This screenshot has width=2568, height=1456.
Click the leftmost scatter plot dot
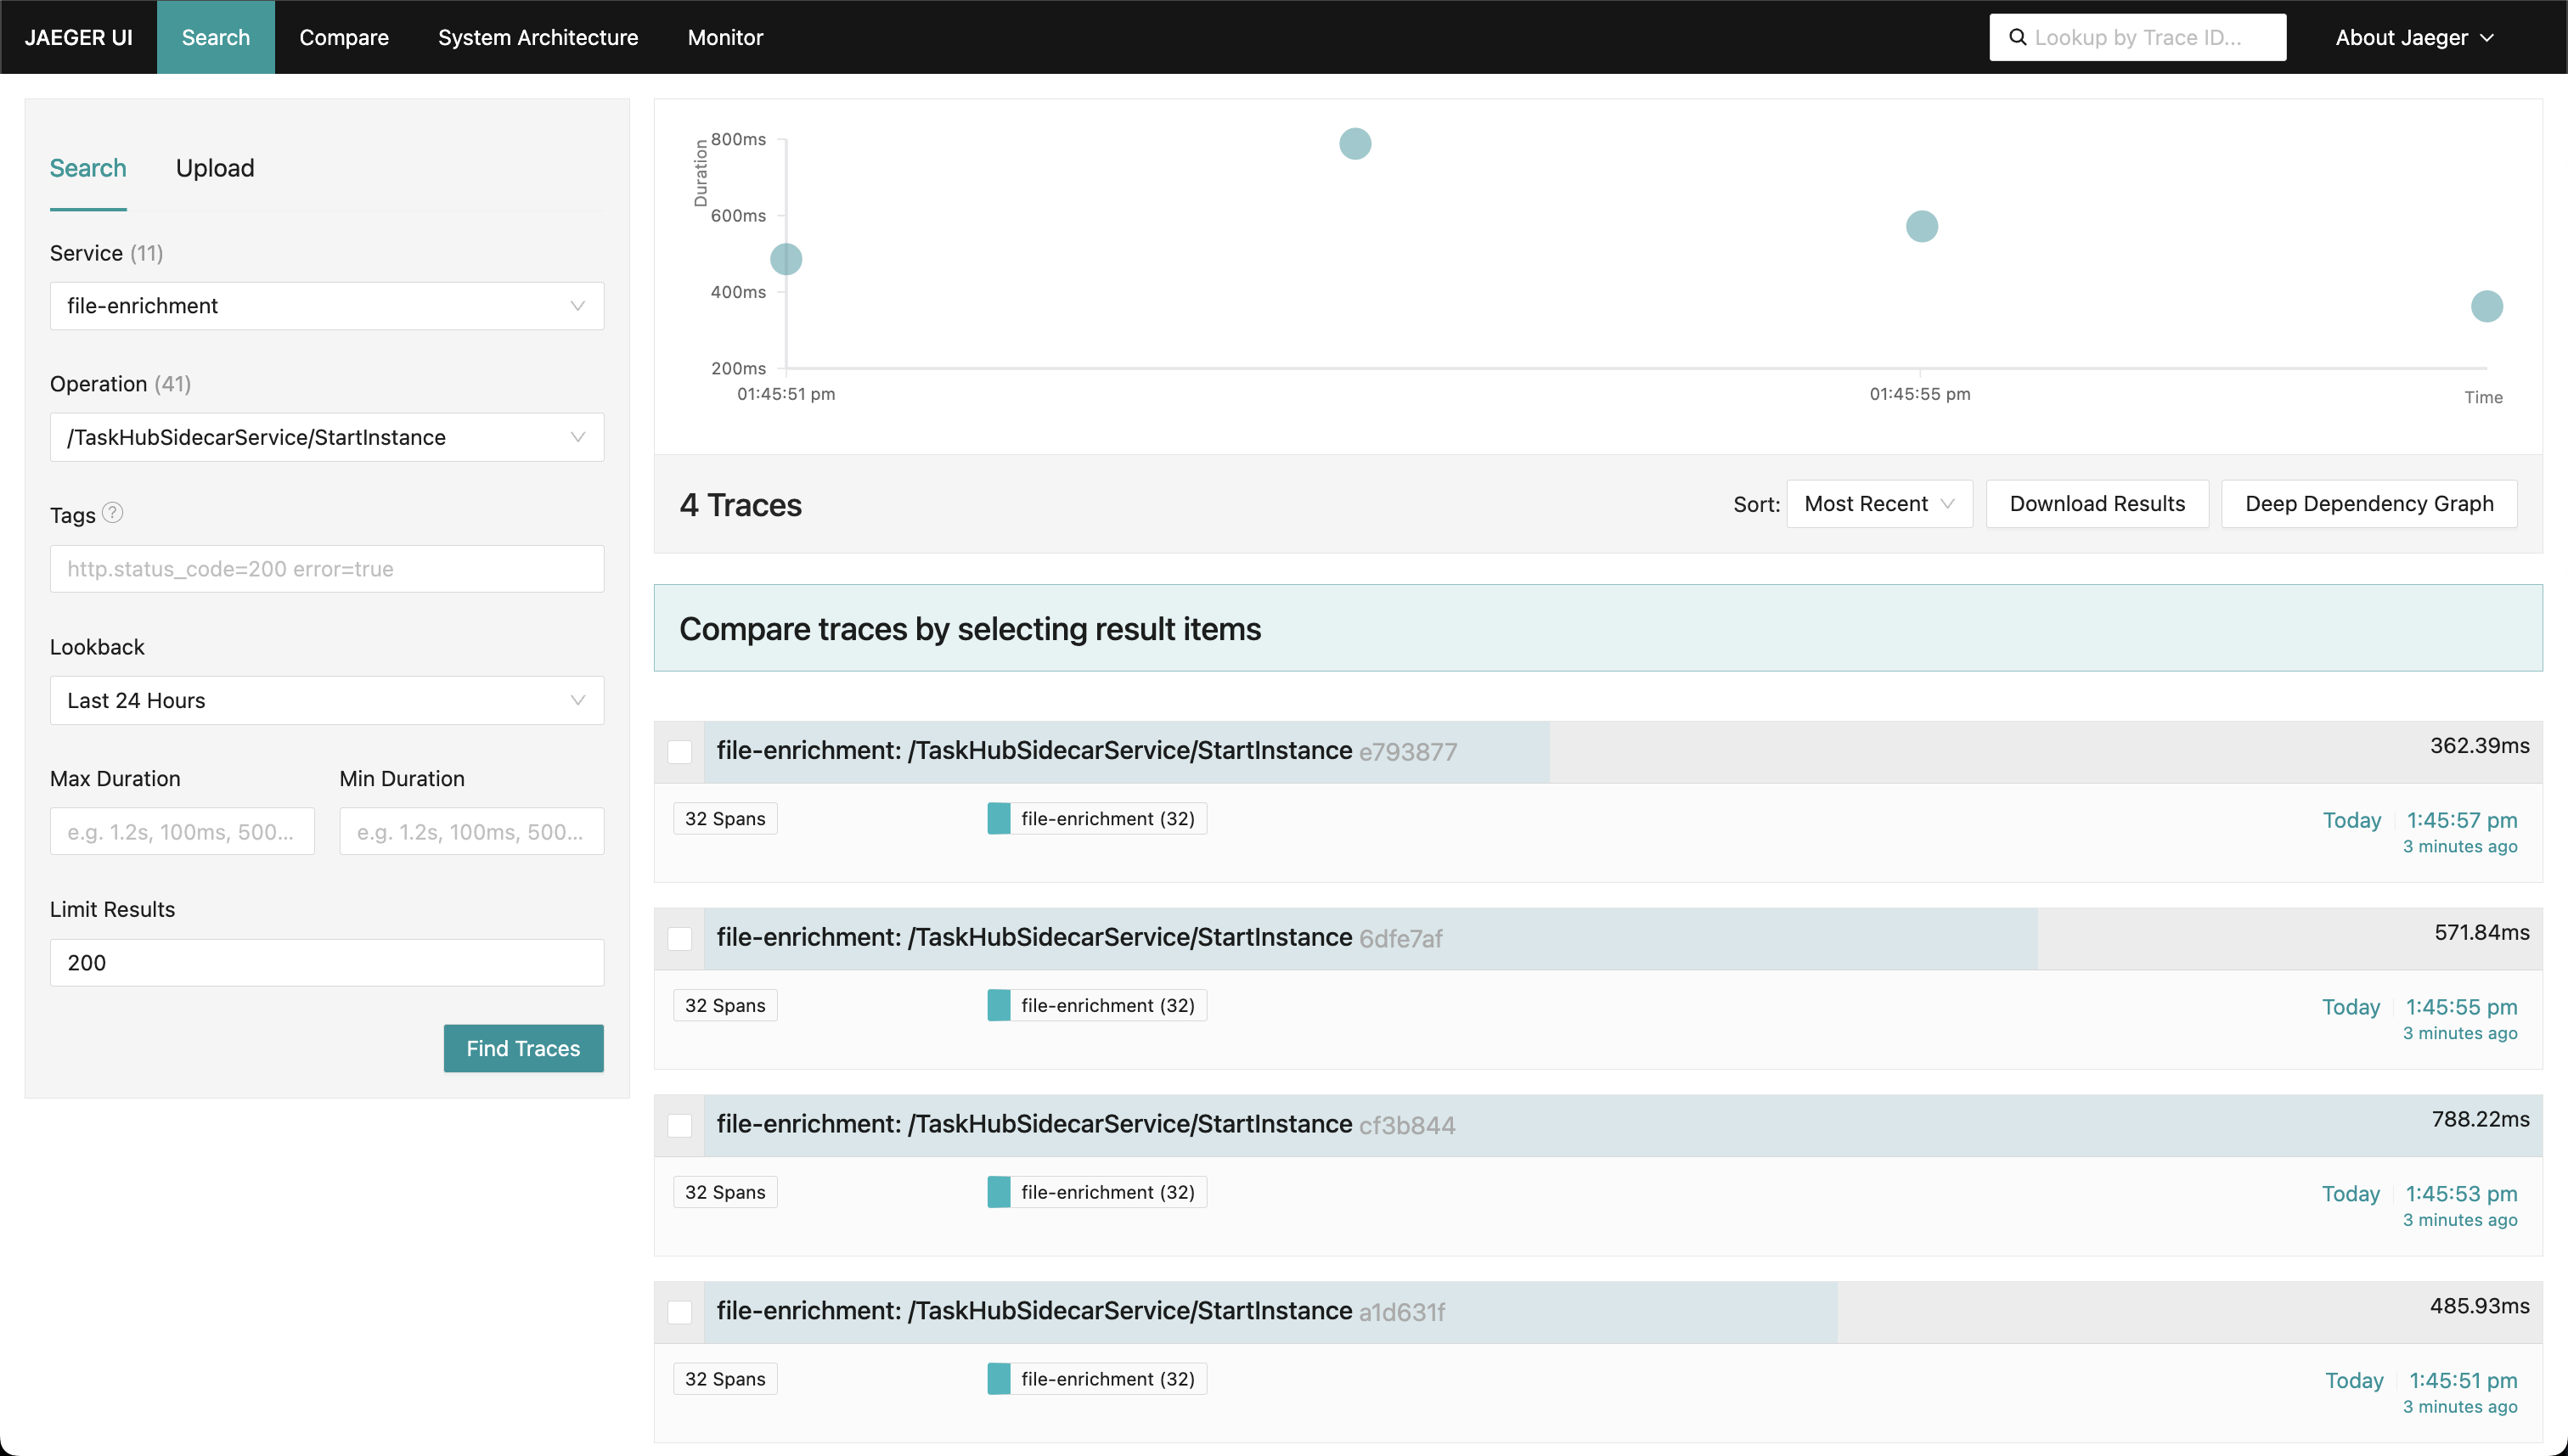pyautogui.click(x=786, y=260)
